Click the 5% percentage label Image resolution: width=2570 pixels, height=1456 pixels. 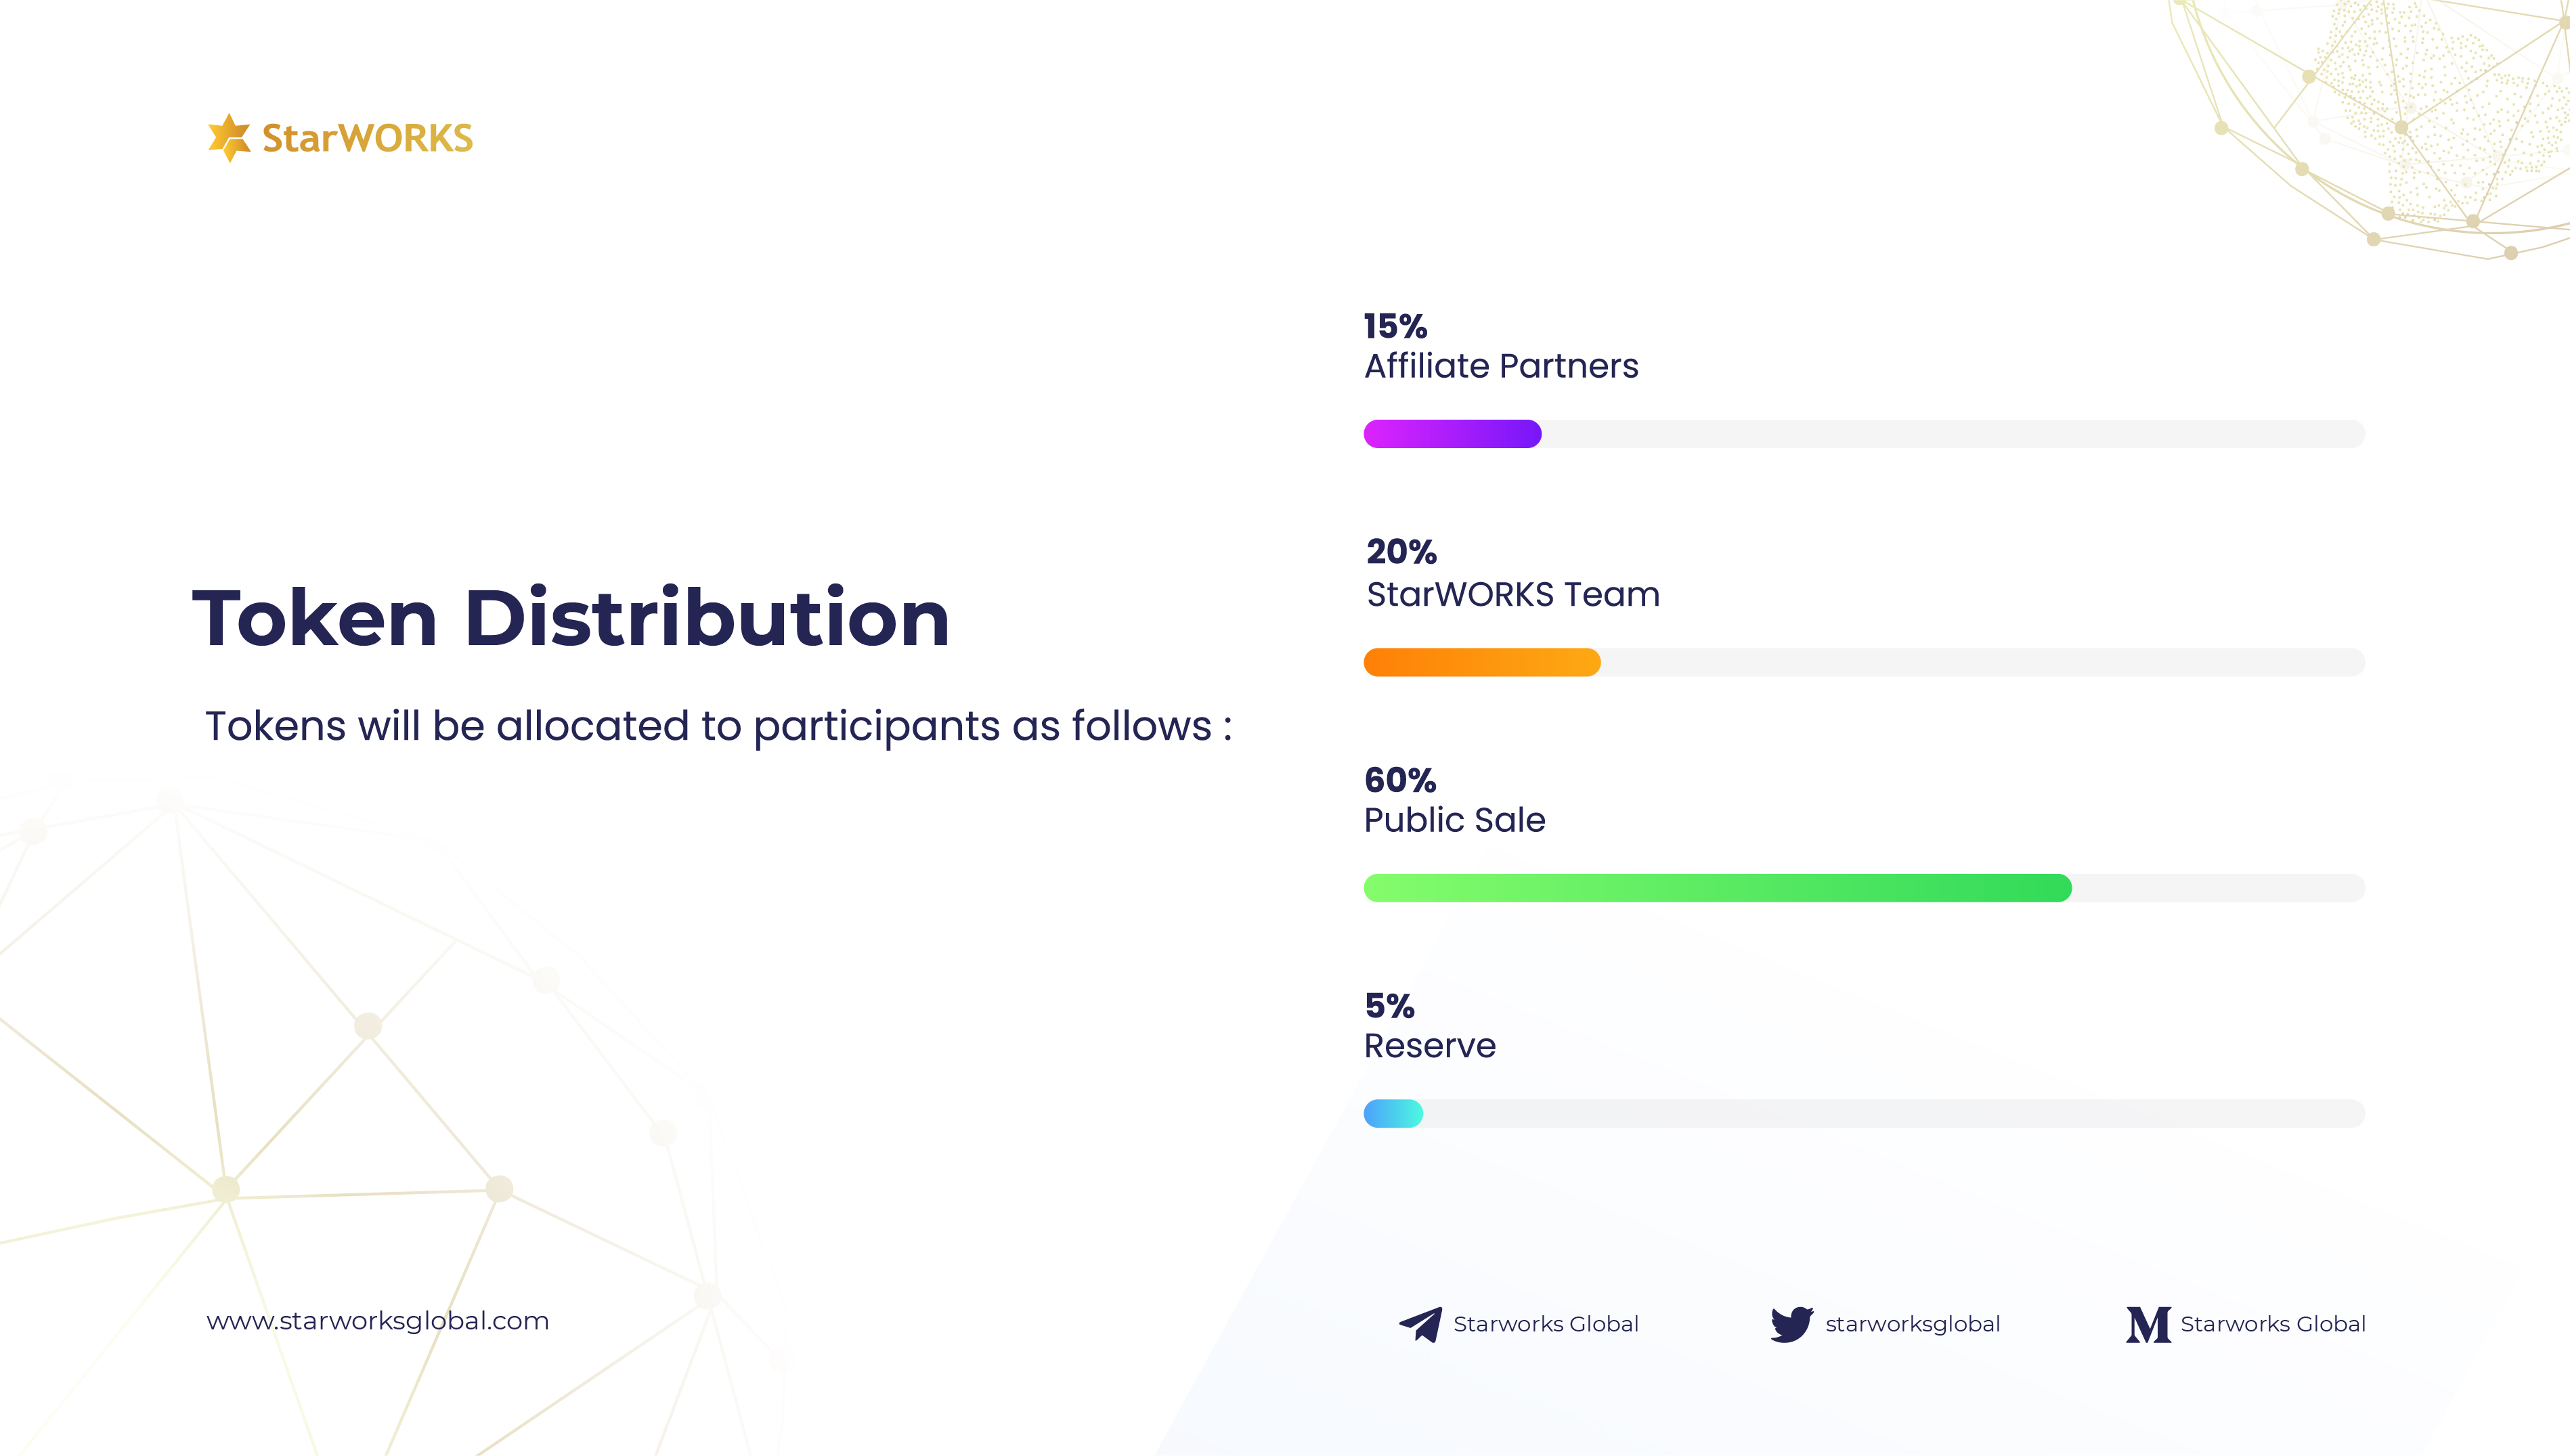tap(1389, 1006)
